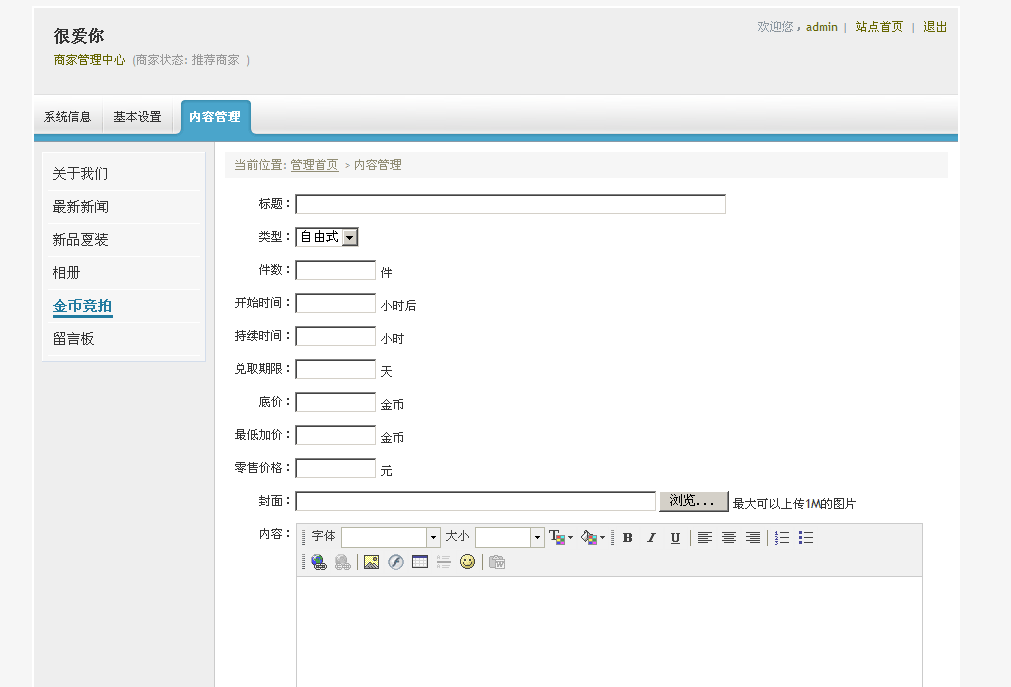Click inside the 内容 editor area
The height and width of the screenshot is (687, 1011).
coord(609,632)
